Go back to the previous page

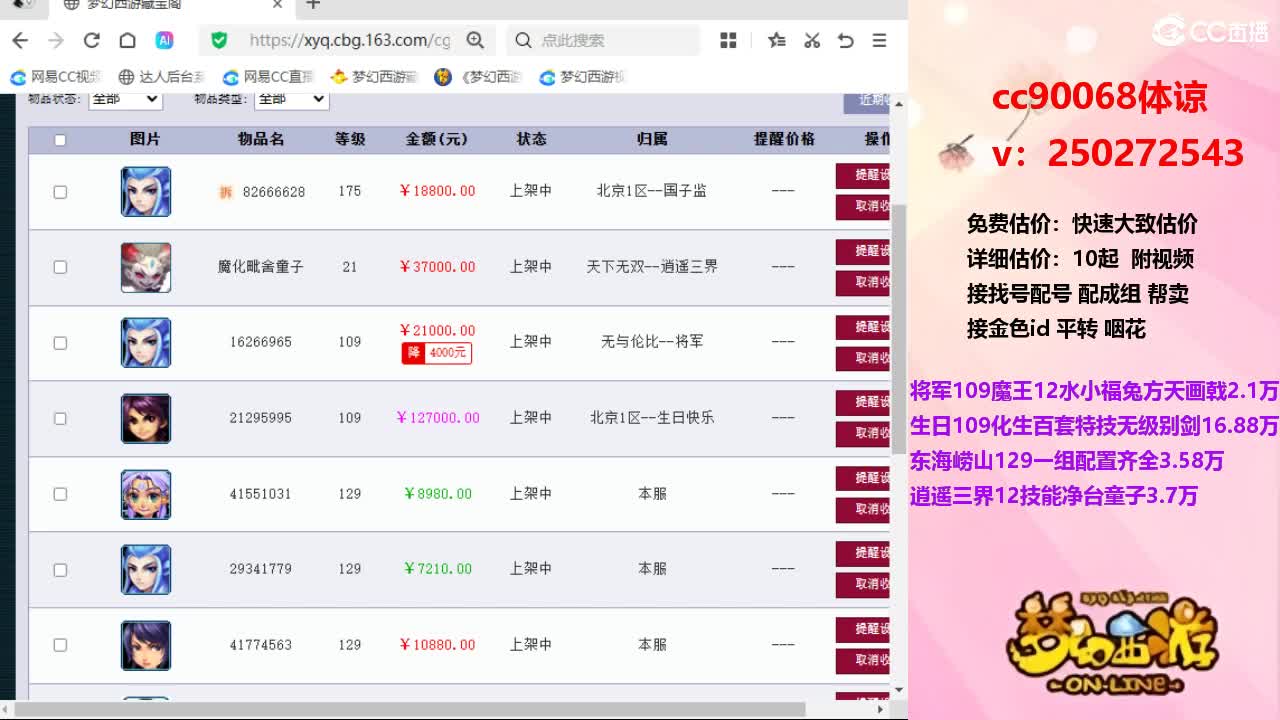(20, 40)
